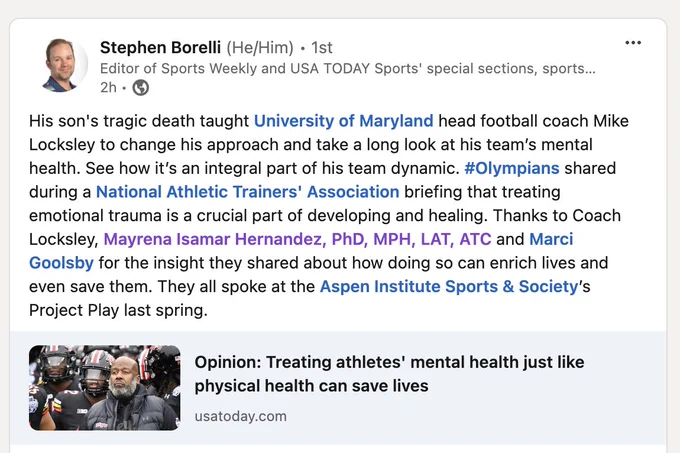Open Stephen Borelli's profile photo
This screenshot has width=680, height=453.
pyautogui.click(x=65, y=65)
